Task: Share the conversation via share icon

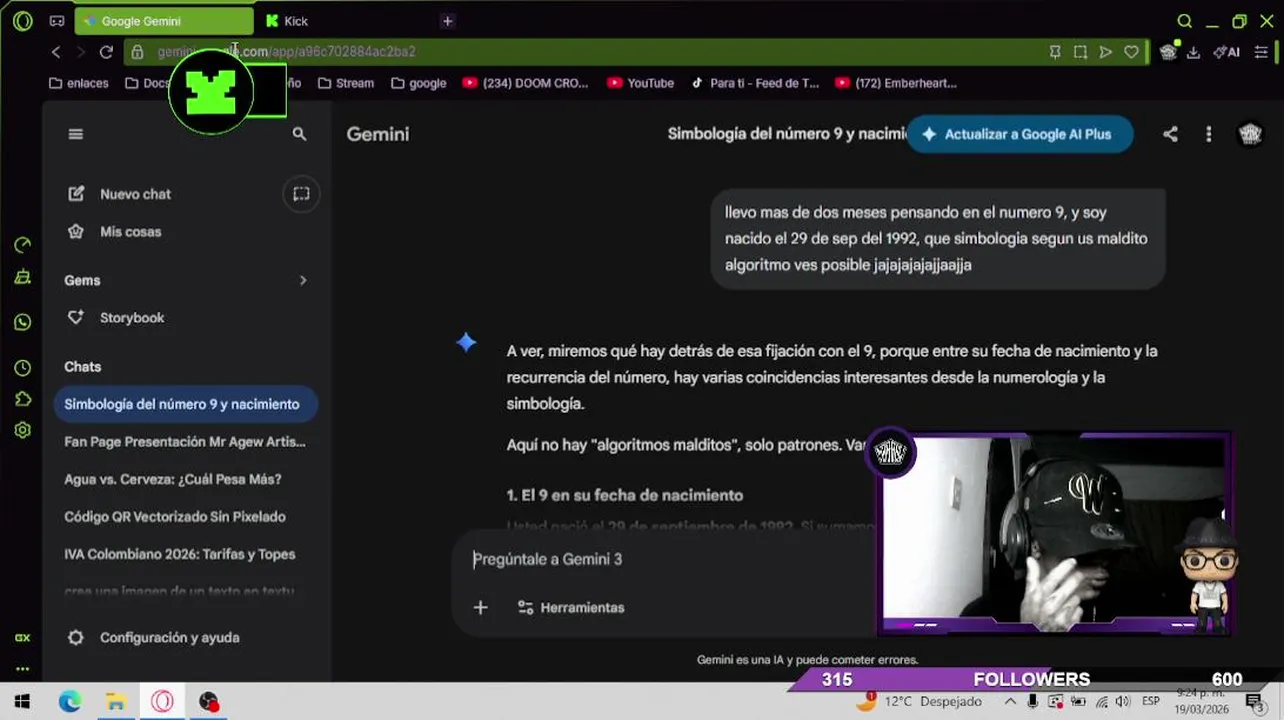Action: [1170, 134]
